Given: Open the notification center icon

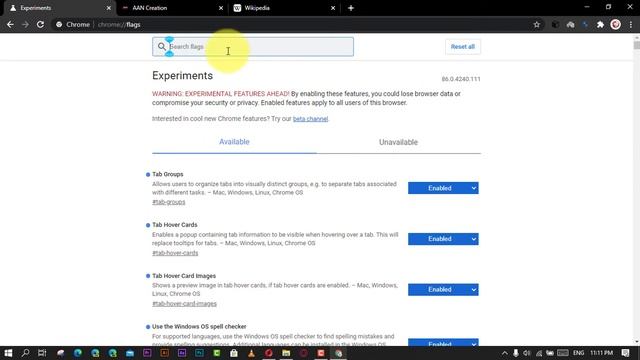Looking at the screenshot, I should [626, 353].
